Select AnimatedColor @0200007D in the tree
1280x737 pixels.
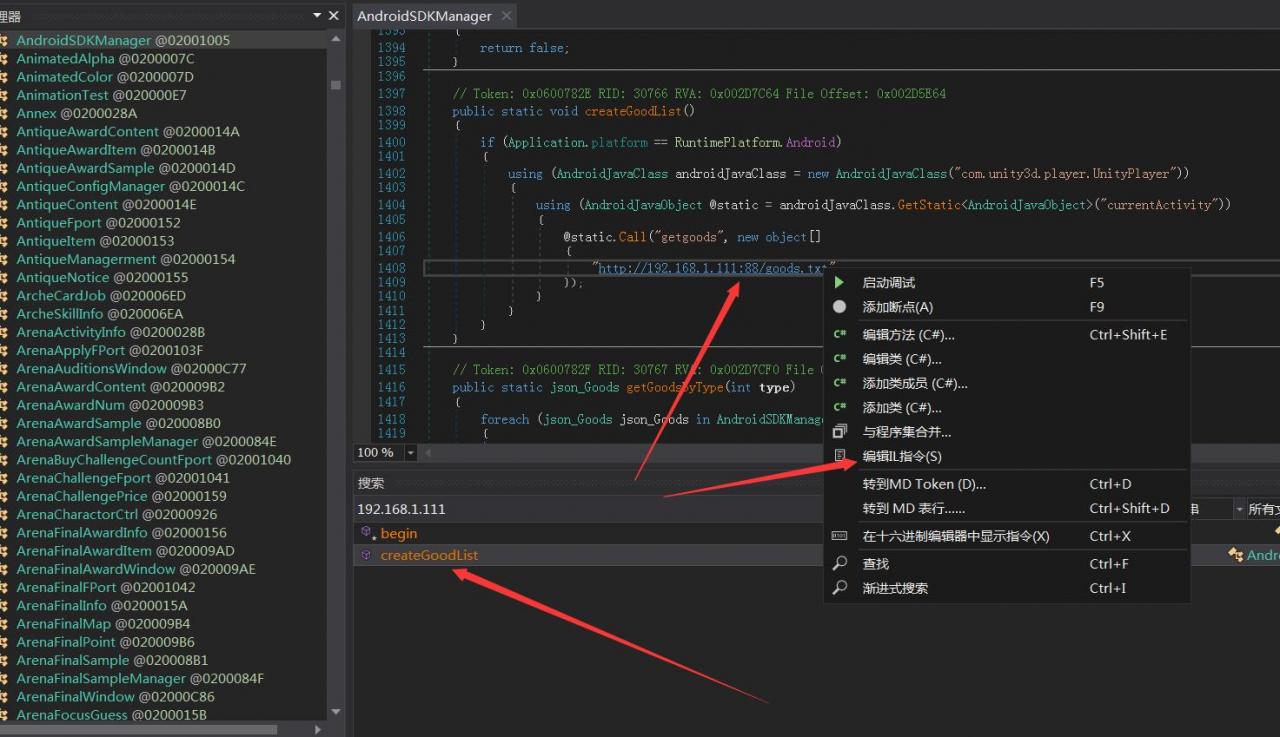(105, 77)
